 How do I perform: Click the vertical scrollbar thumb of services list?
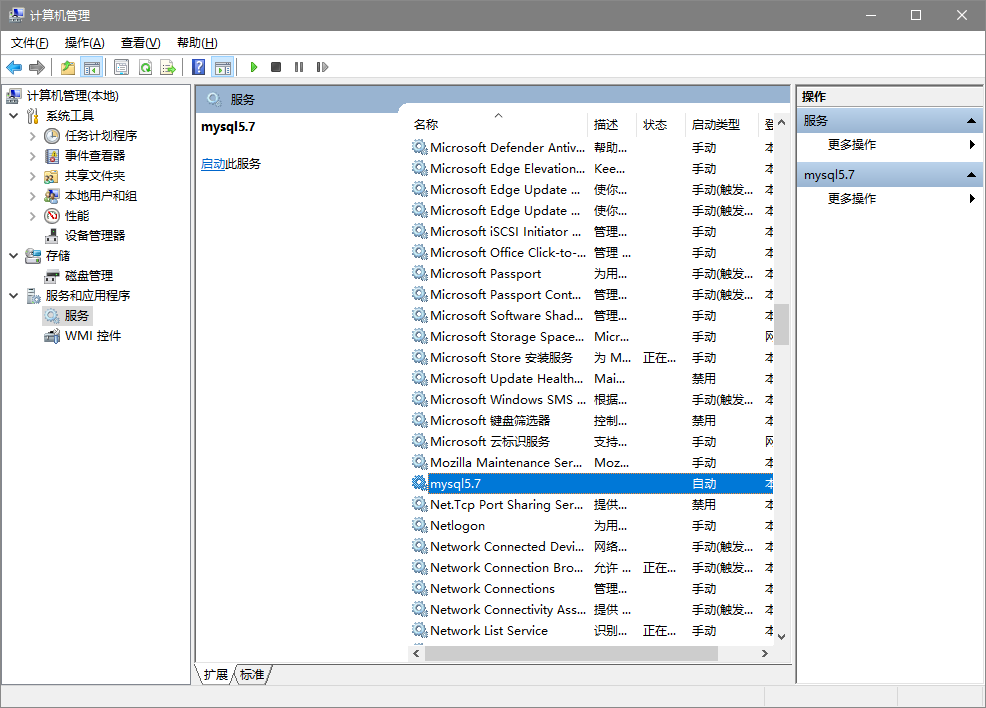[782, 324]
